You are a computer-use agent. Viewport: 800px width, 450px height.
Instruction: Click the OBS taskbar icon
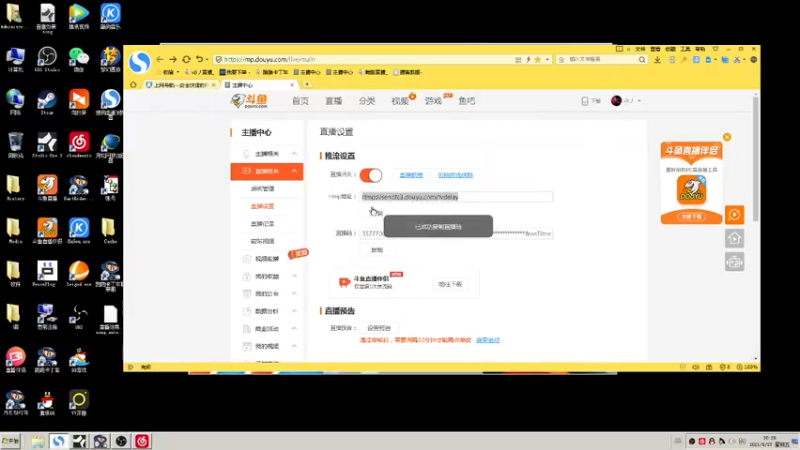(x=121, y=441)
